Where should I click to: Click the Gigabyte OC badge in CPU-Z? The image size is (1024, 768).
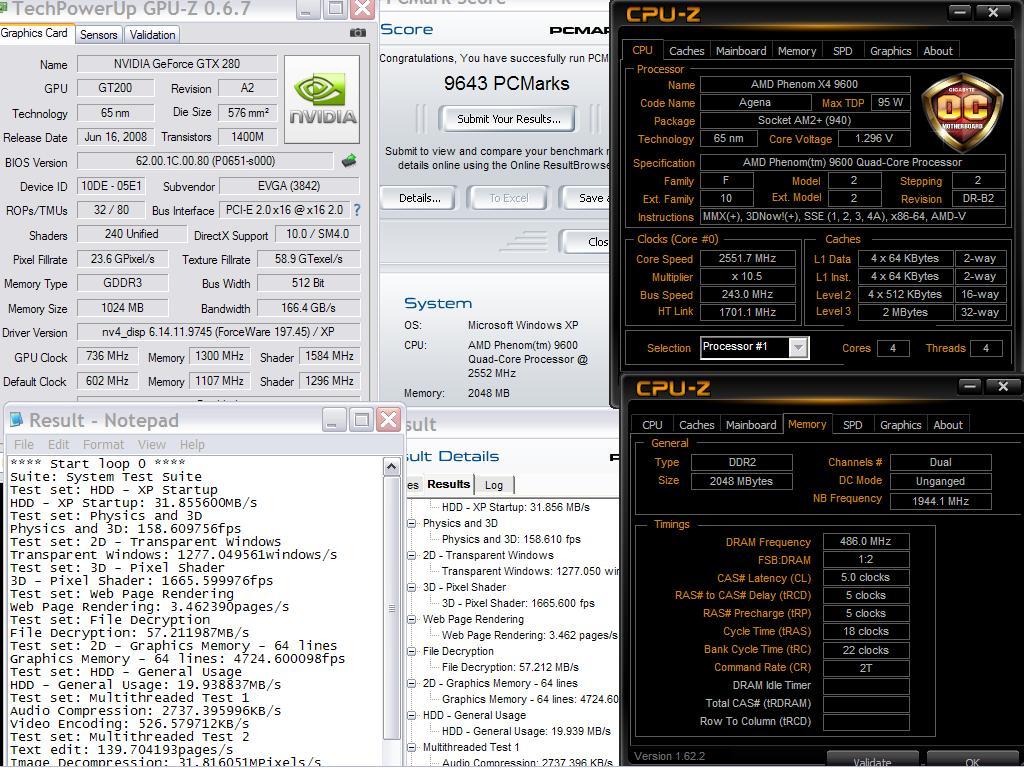point(961,112)
